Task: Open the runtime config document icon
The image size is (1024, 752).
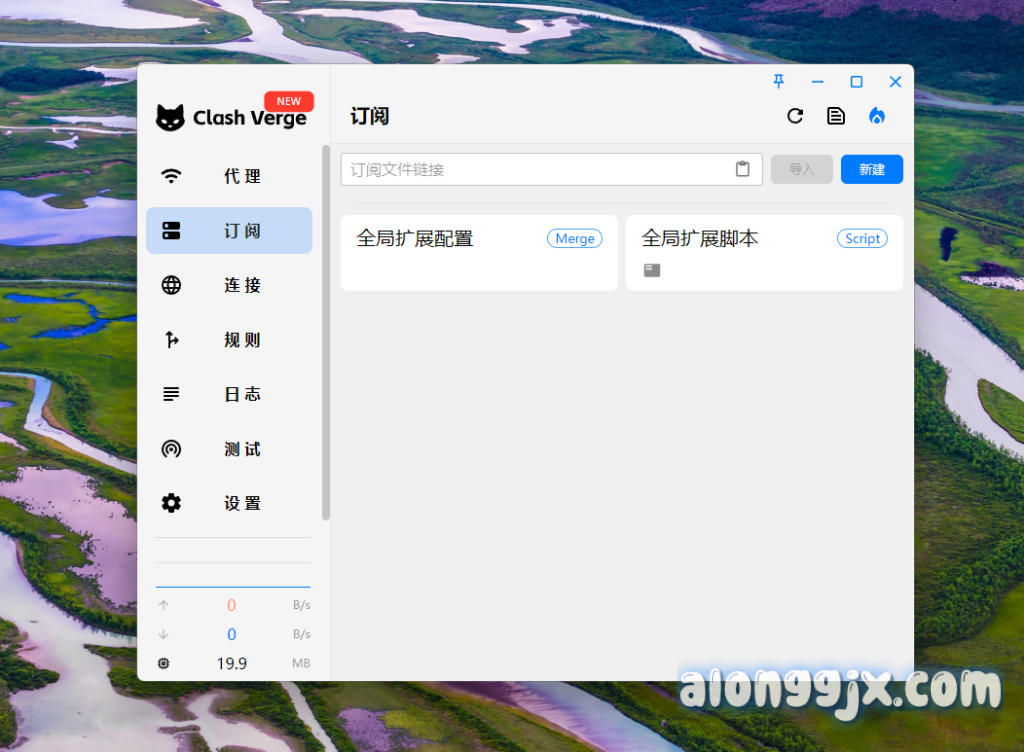Action: tap(836, 116)
